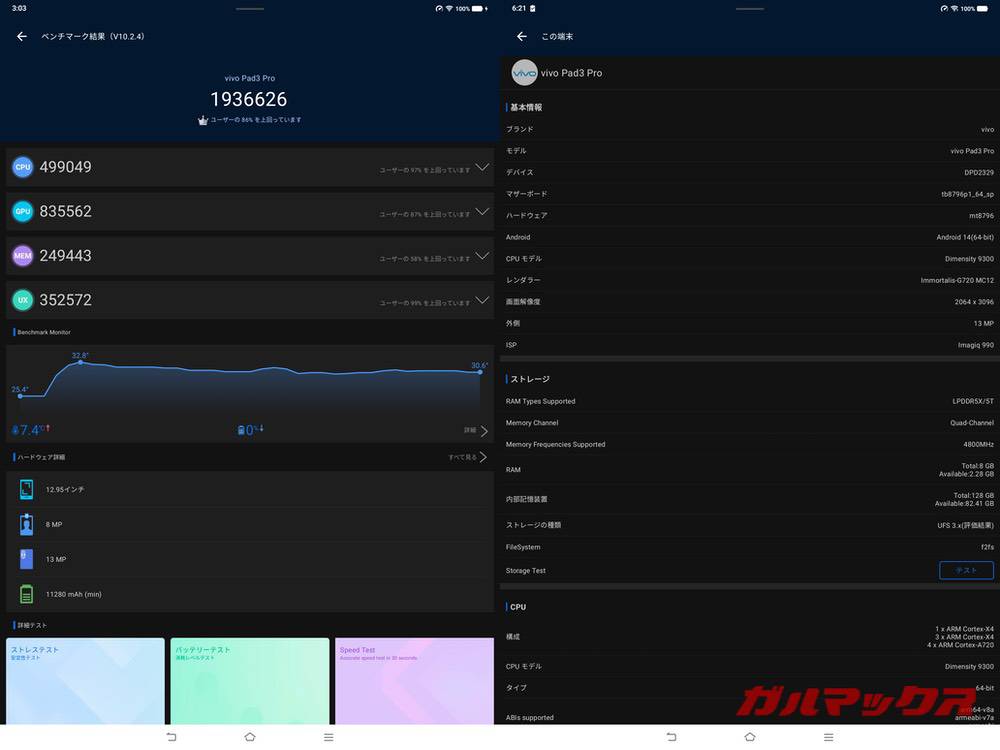
Task: Tap the thermometer icon showing 7.4 degrees
Action: (19, 430)
